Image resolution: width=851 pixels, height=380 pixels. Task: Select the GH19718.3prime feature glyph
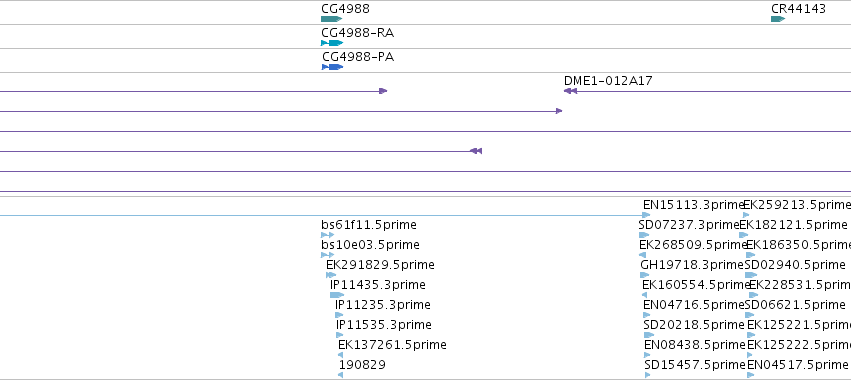pyautogui.click(x=645, y=275)
